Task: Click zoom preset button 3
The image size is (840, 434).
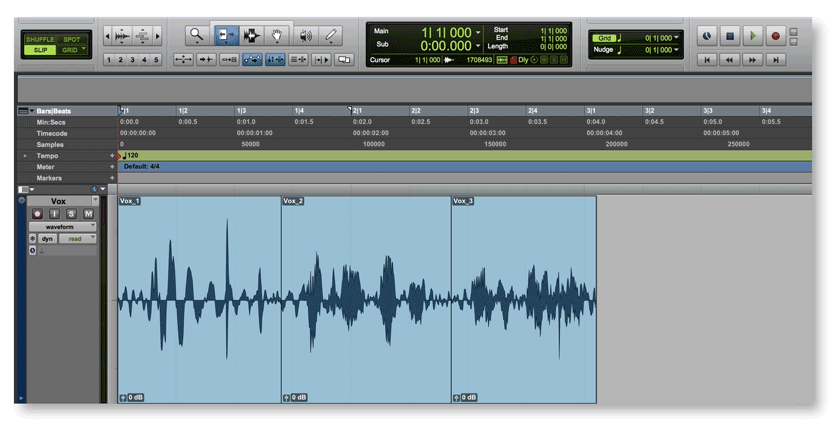Action: click(133, 60)
